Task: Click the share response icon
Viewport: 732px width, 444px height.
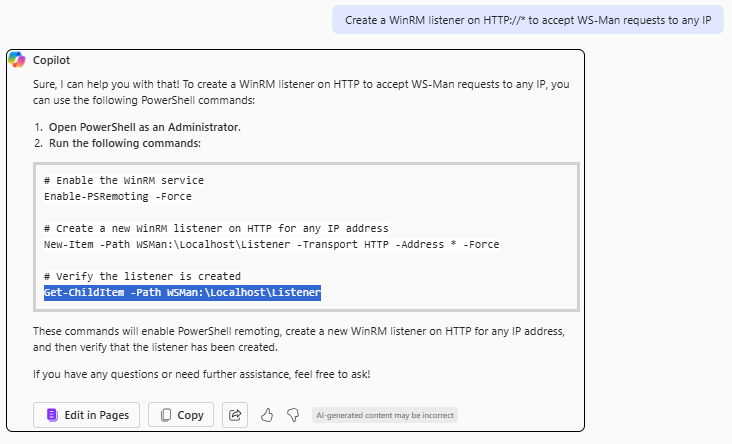Action: (x=236, y=415)
